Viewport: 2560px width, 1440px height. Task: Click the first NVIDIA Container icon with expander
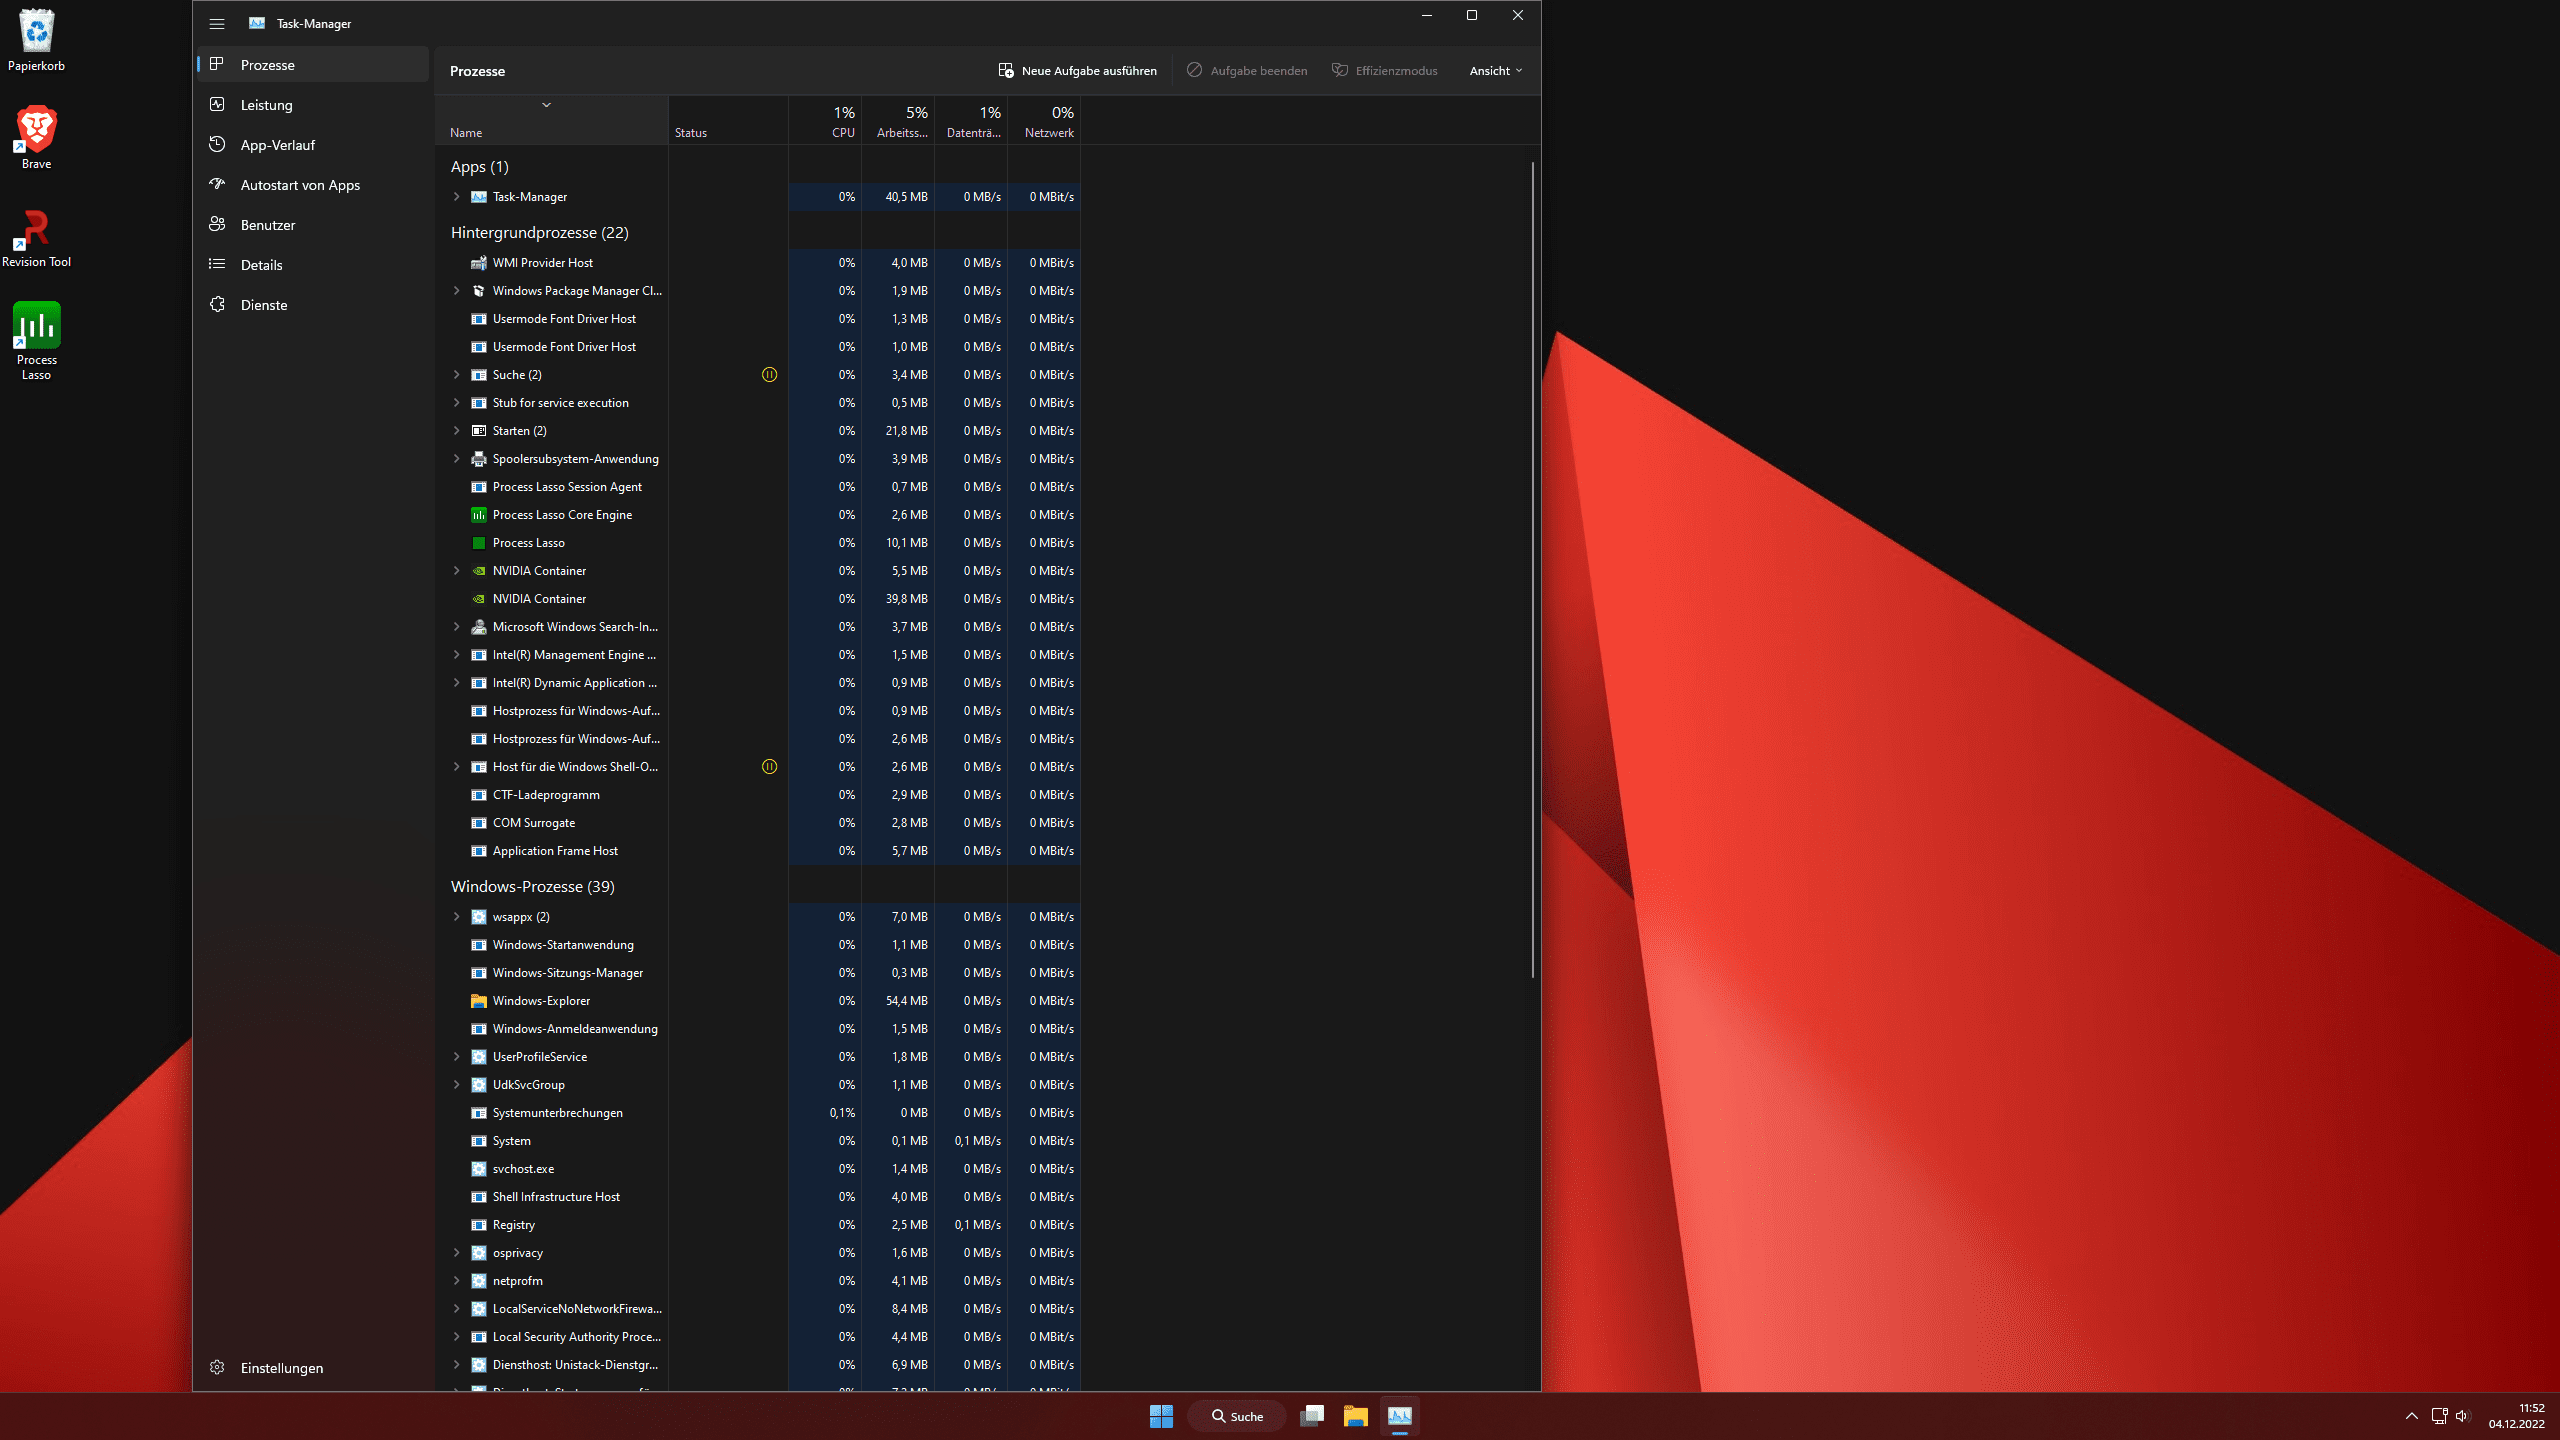click(479, 571)
